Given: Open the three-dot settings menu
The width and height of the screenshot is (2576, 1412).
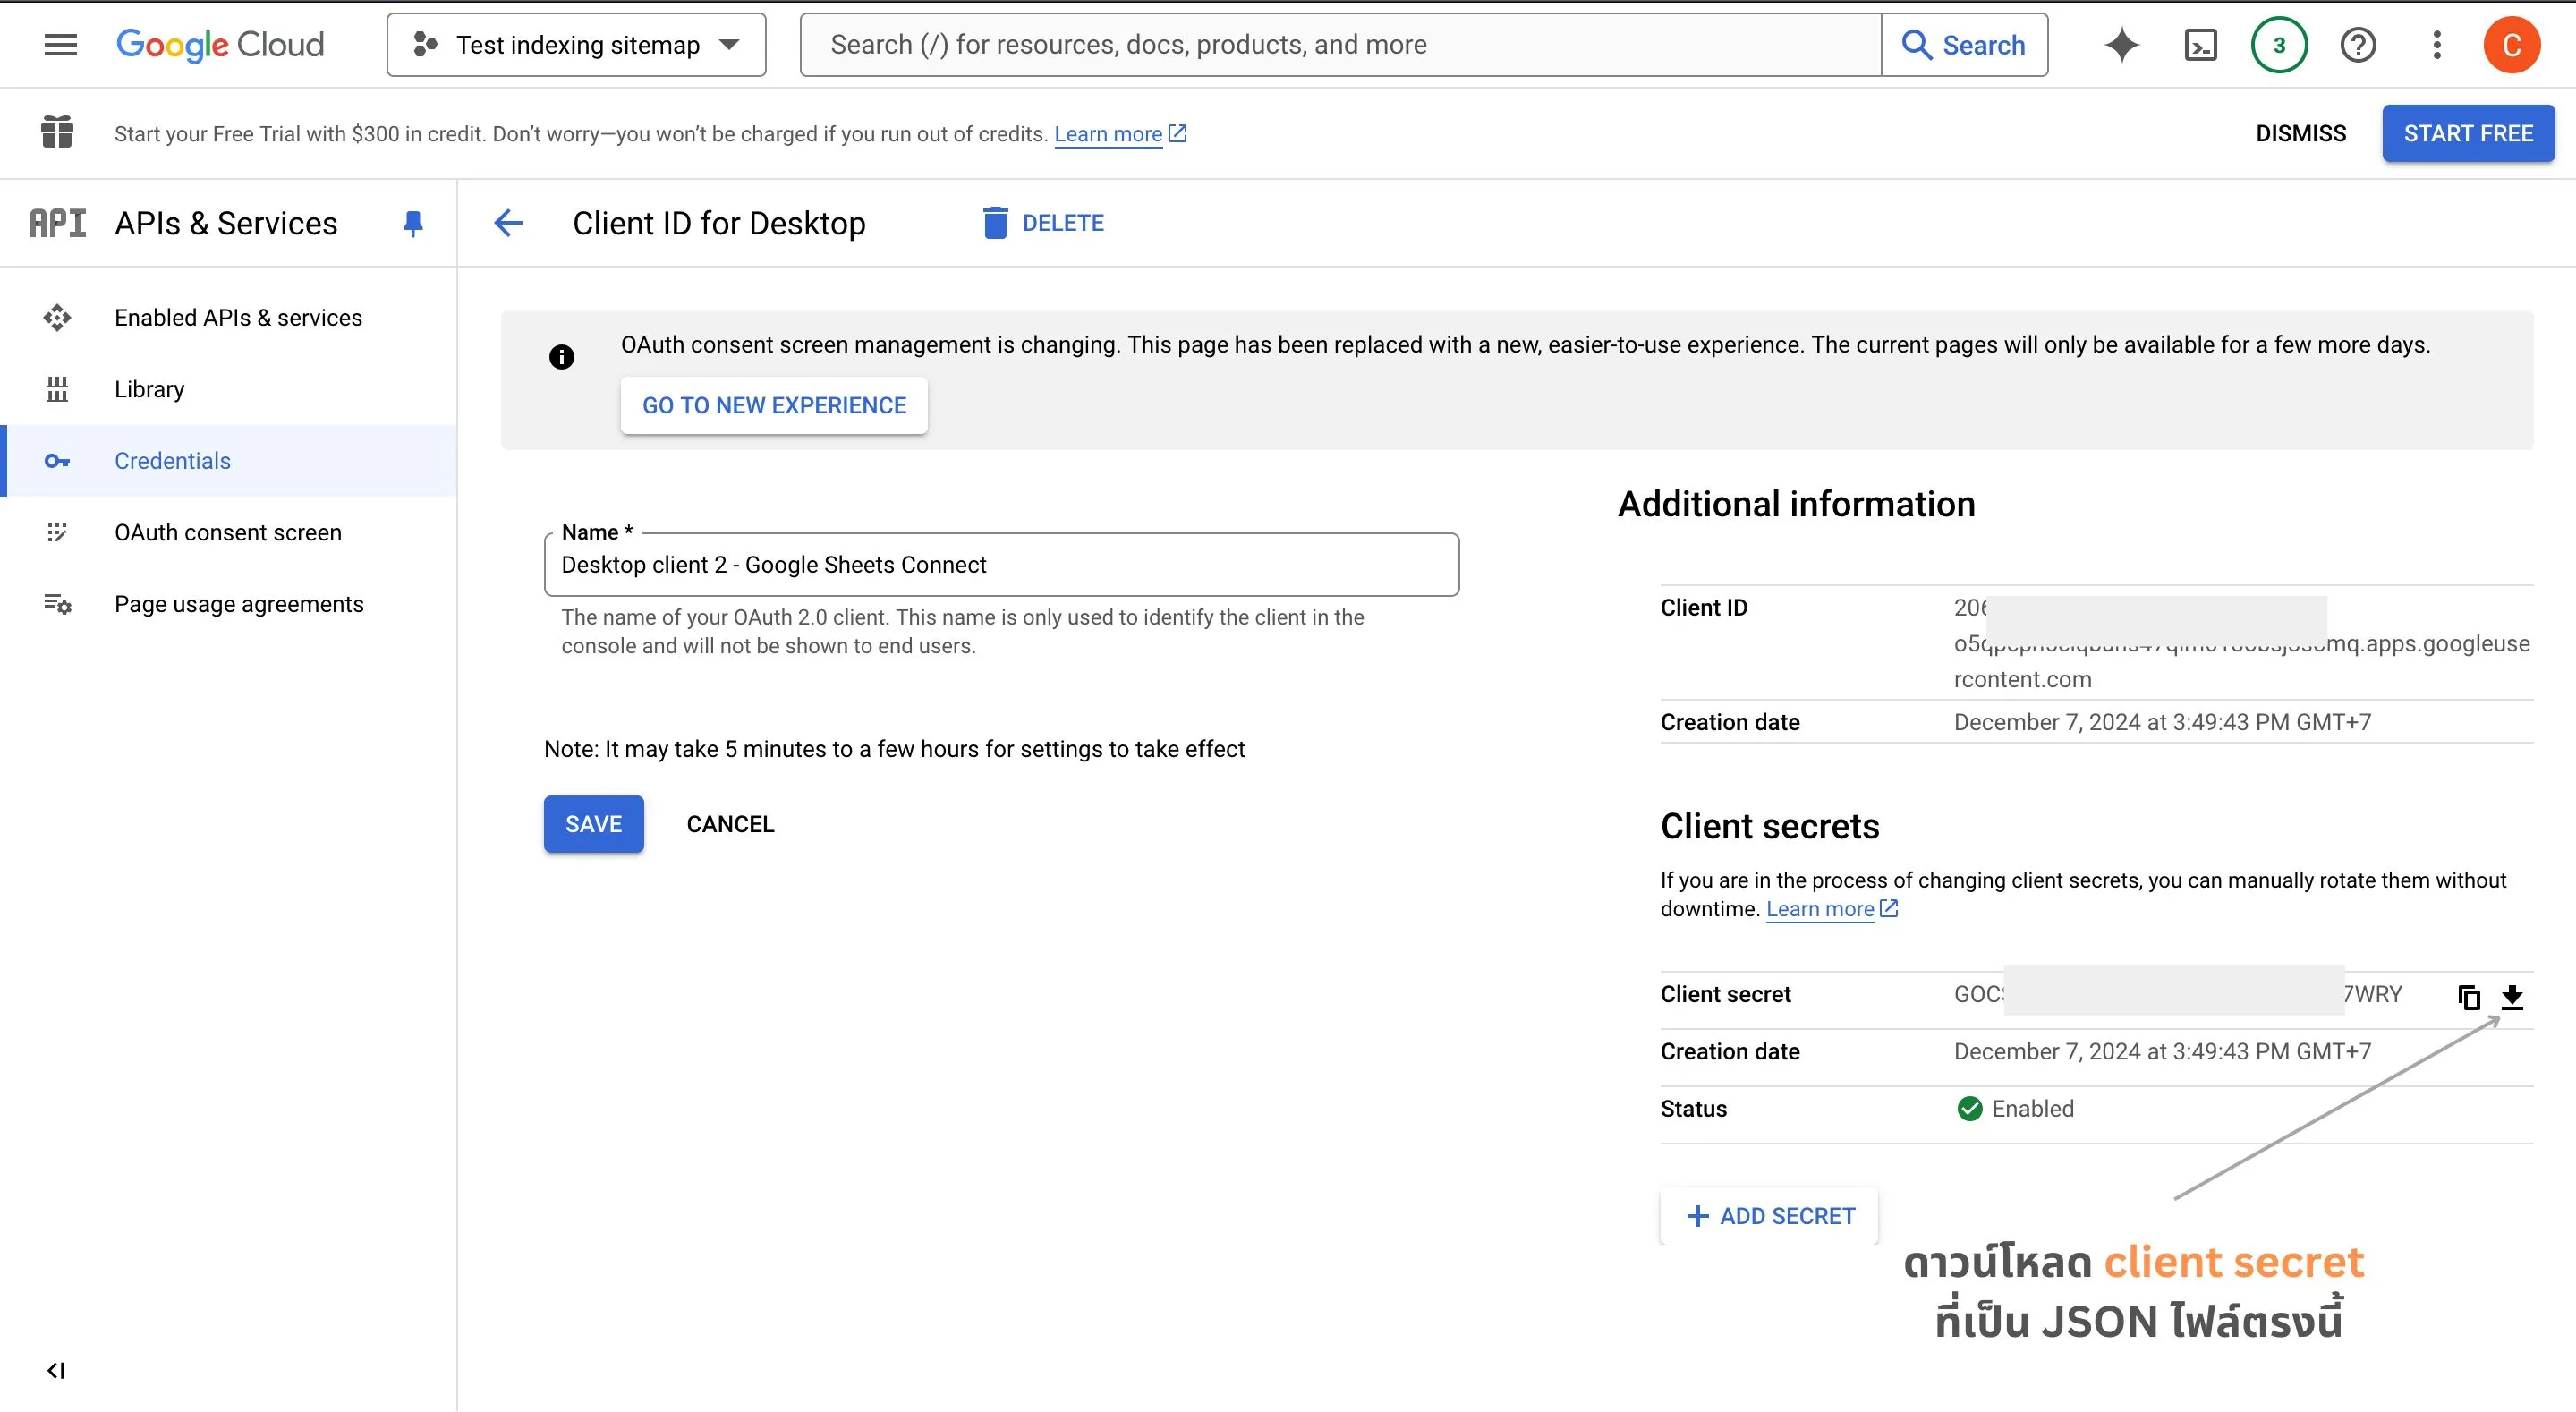Looking at the screenshot, I should [2437, 45].
